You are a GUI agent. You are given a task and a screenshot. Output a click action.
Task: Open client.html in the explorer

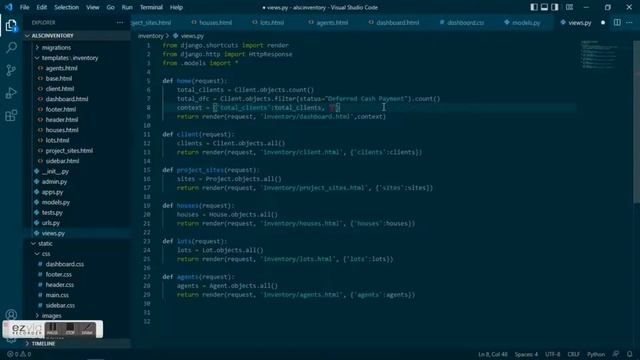click(x=60, y=89)
